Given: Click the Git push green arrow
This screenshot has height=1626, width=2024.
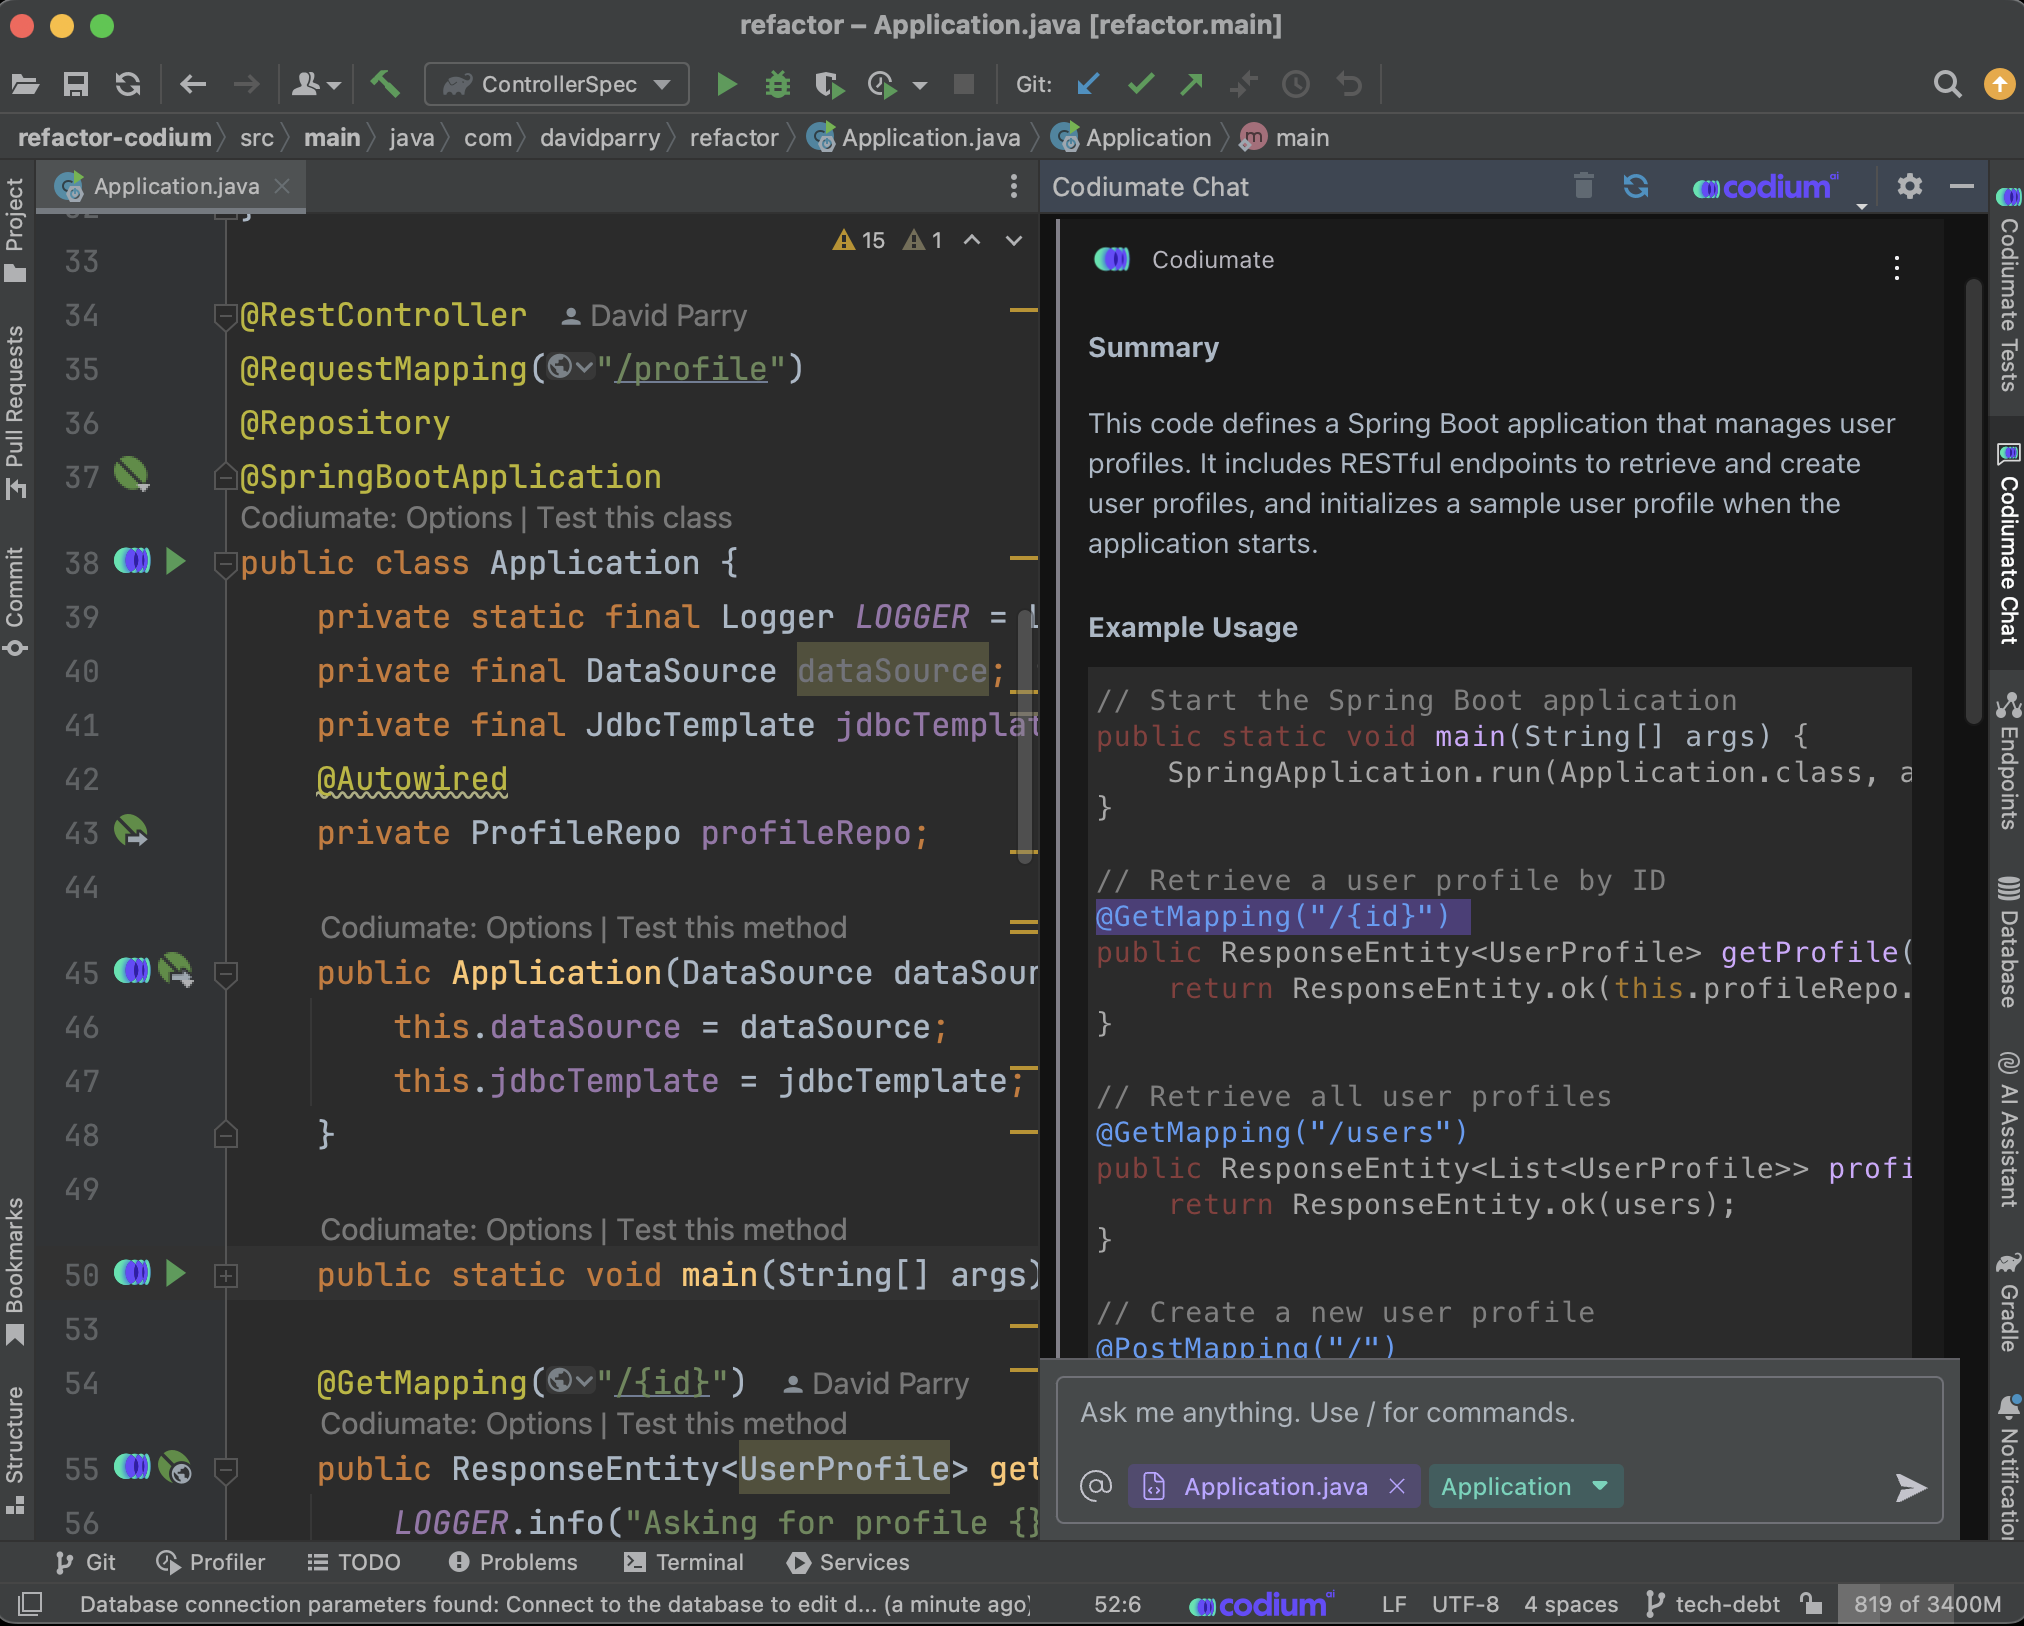Looking at the screenshot, I should click(x=1192, y=84).
